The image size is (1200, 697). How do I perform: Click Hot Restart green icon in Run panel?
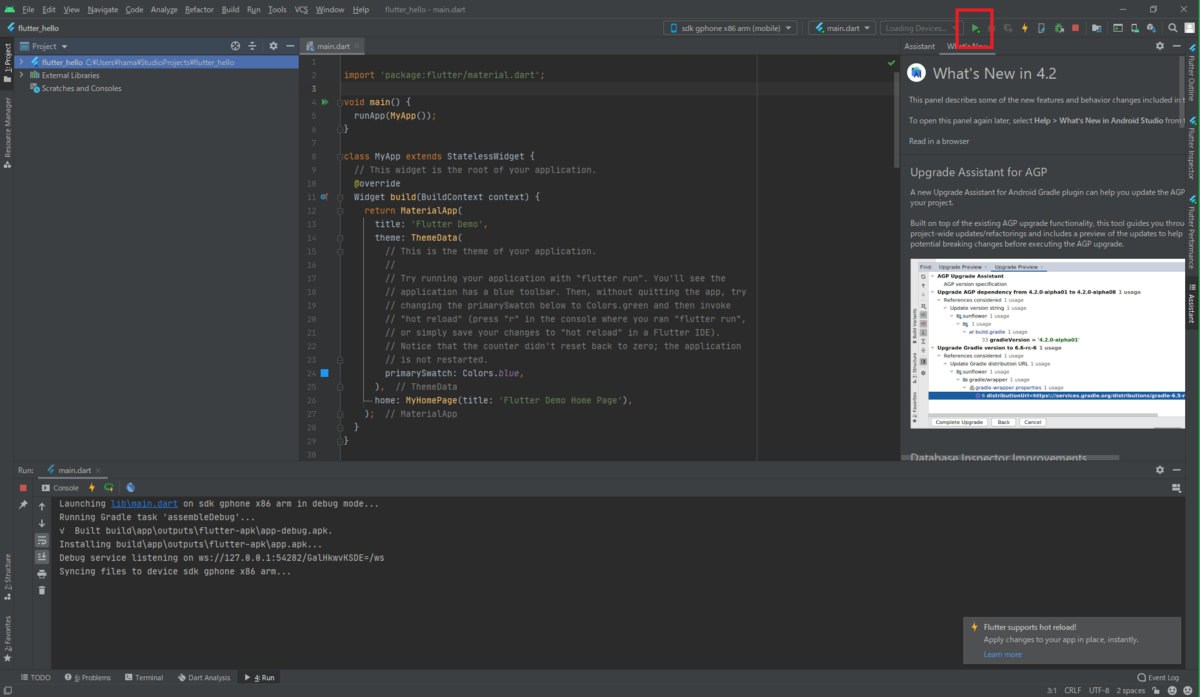[x=108, y=488]
